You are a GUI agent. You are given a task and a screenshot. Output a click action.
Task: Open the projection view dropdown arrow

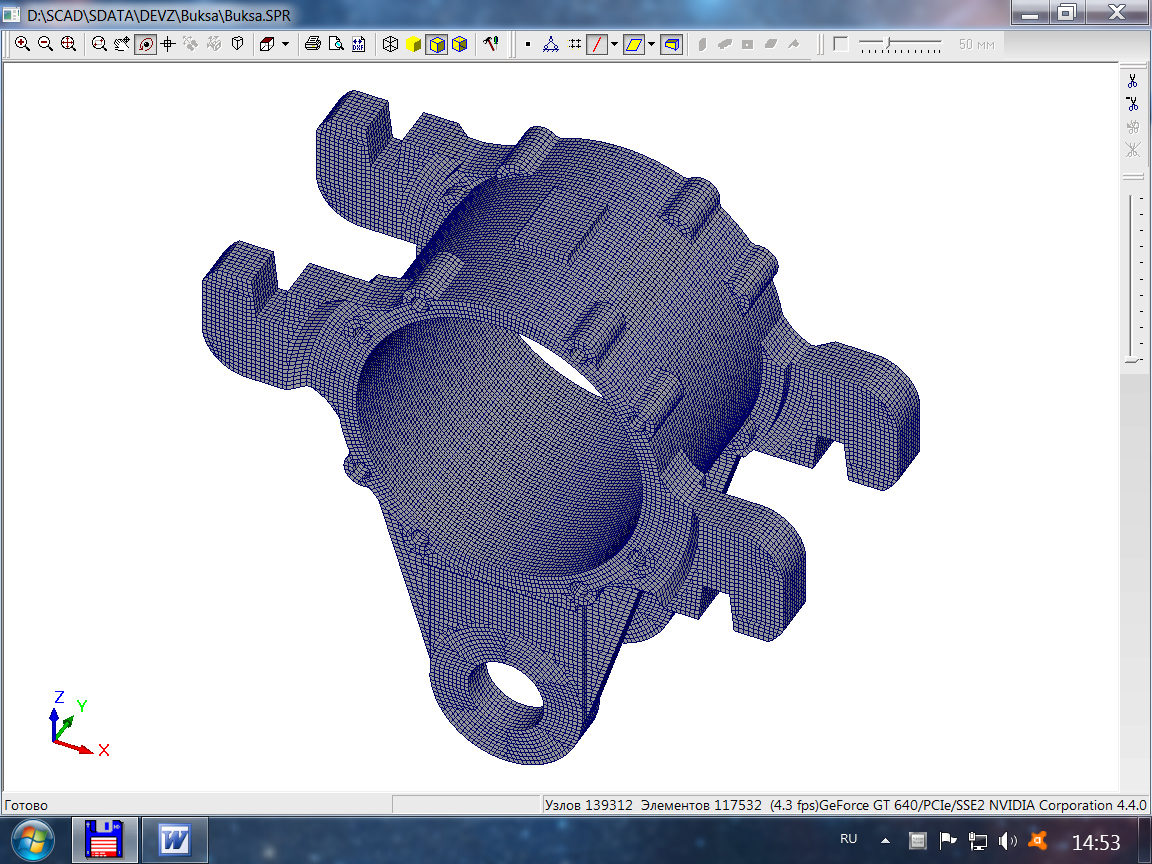(x=285, y=44)
